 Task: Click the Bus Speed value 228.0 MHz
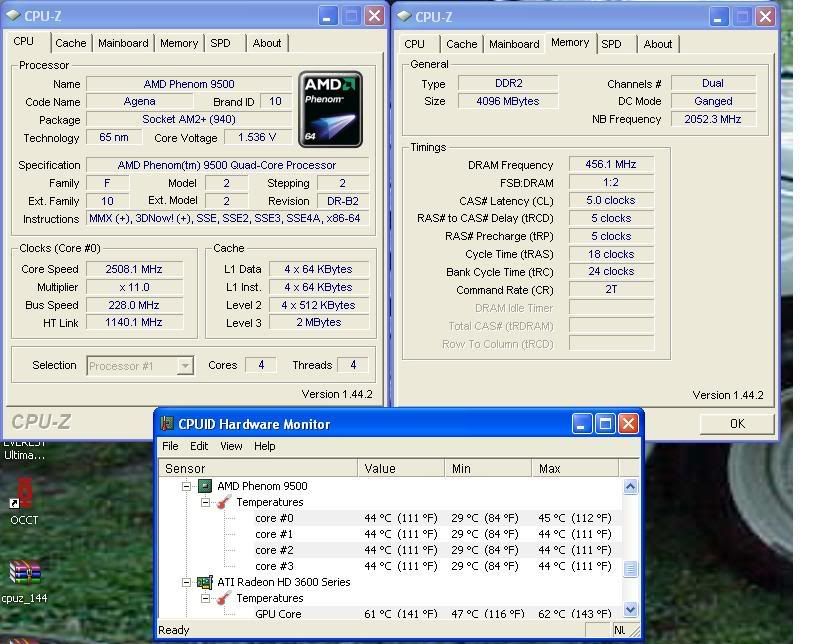click(x=134, y=305)
